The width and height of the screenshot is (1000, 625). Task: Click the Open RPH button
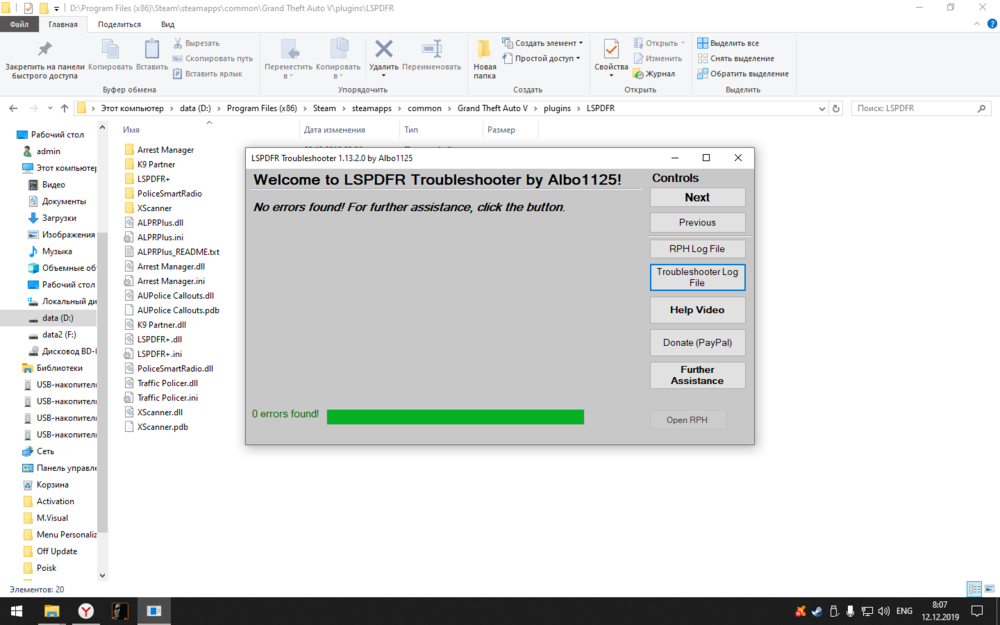click(688, 420)
